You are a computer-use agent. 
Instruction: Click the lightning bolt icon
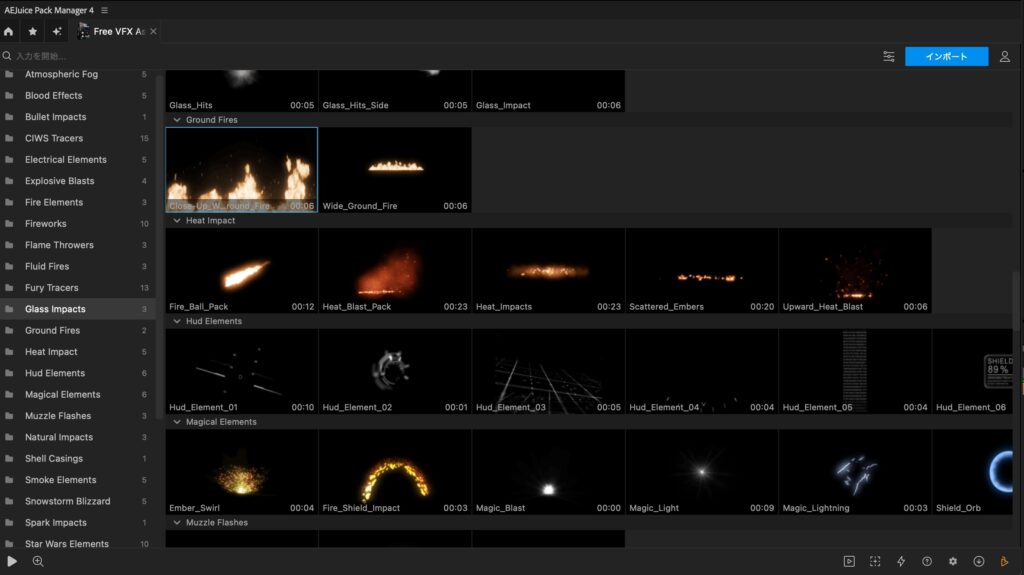tap(901, 561)
